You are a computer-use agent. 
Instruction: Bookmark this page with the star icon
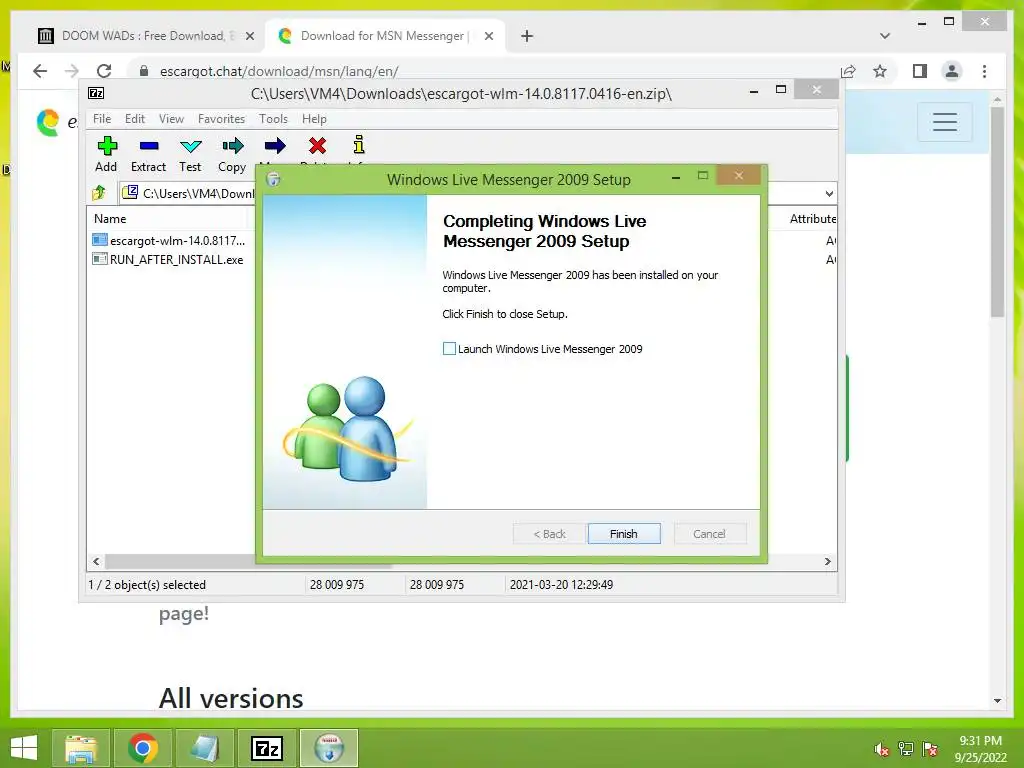[x=880, y=71]
